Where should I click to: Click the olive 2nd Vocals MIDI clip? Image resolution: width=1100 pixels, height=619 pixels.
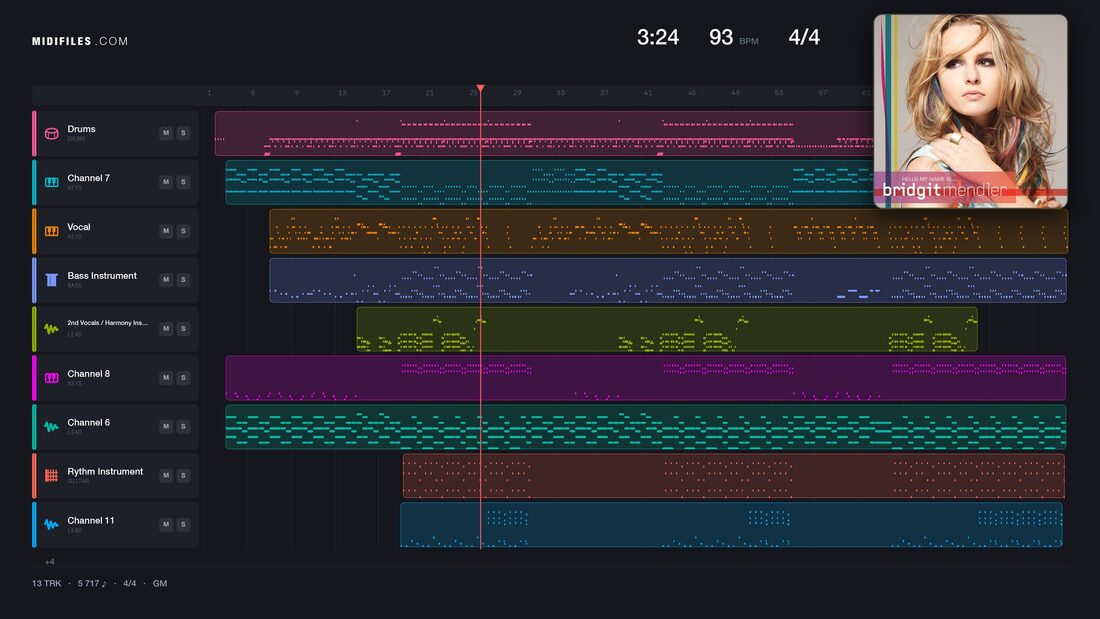[x=666, y=329]
